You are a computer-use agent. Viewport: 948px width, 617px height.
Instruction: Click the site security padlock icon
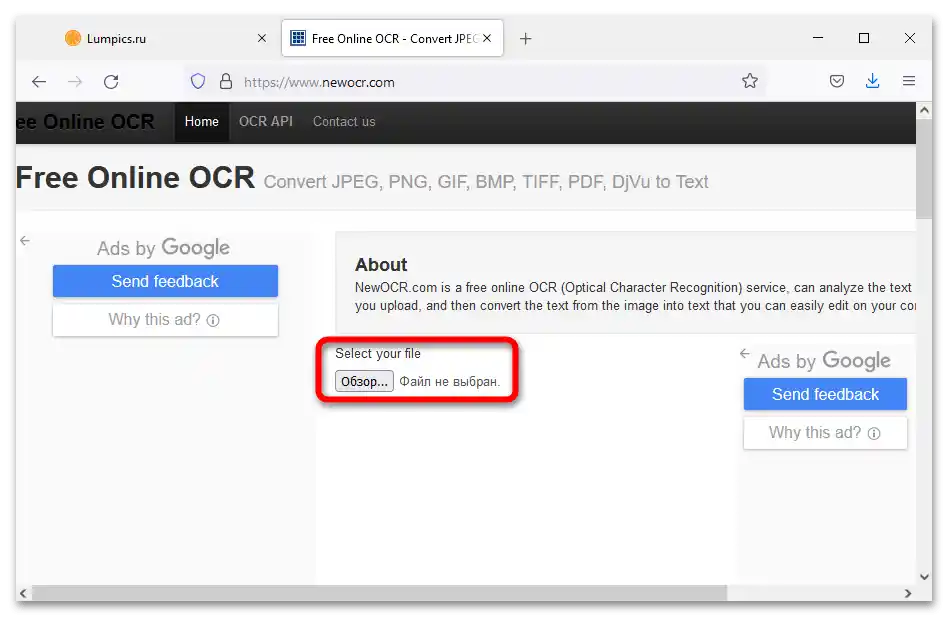(x=226, y=82)
